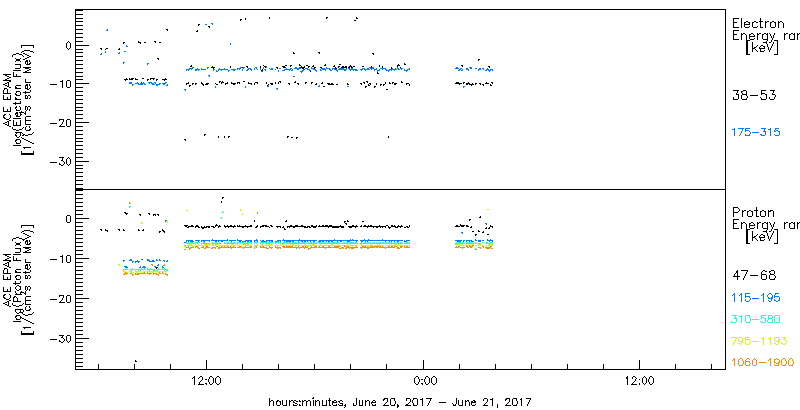Select the [keV] unit under Electron heading
The height and width of the screenshot is (410, 800).
click(762, 48)
